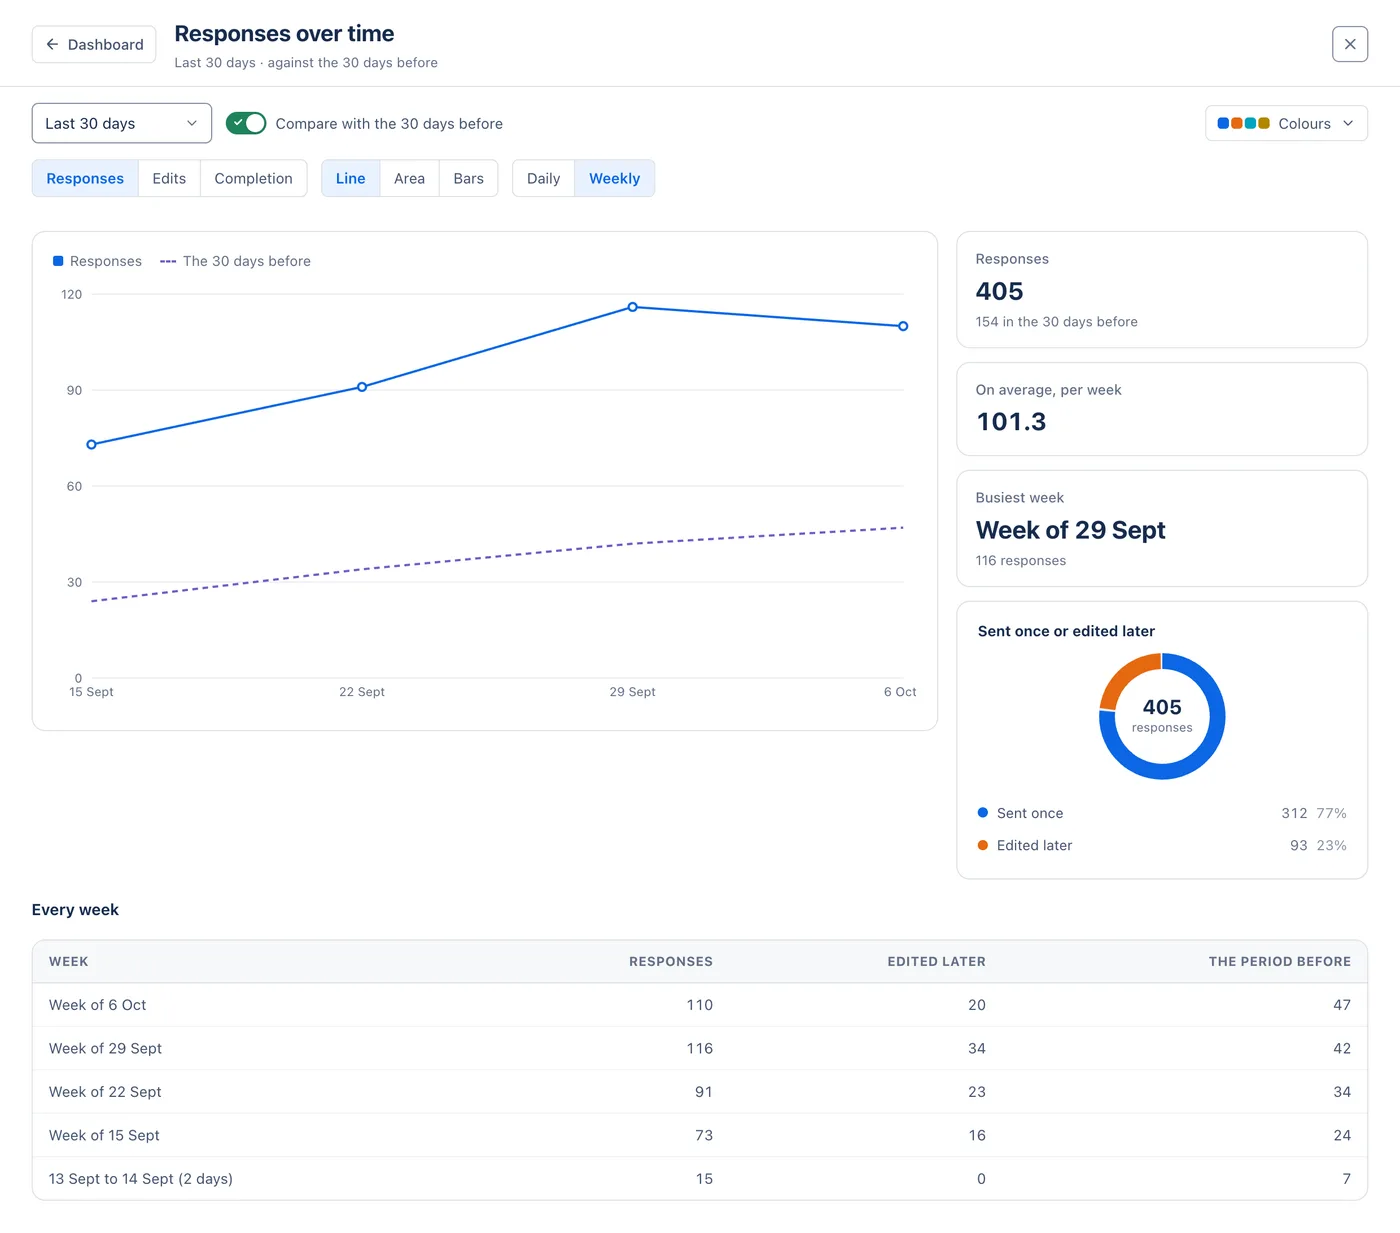Sort by The period before column header
This screenshot has width=1400, height=1233.
[x=1279, y=961]
